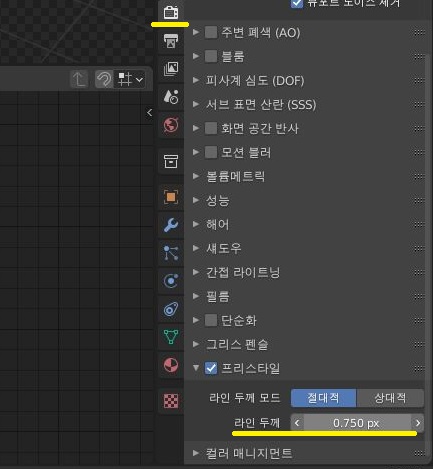
Task: Expand the 피사계 심도 (DOF) panel
Action: click(196, 80)
